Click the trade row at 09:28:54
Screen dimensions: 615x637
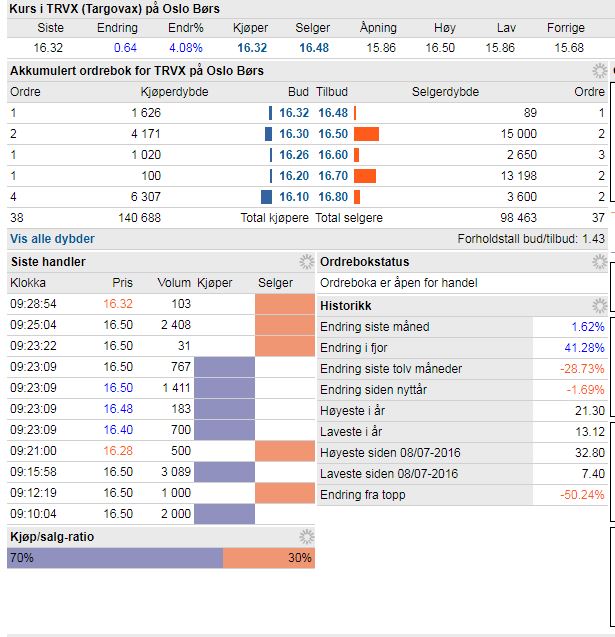[x=161, y=304]
